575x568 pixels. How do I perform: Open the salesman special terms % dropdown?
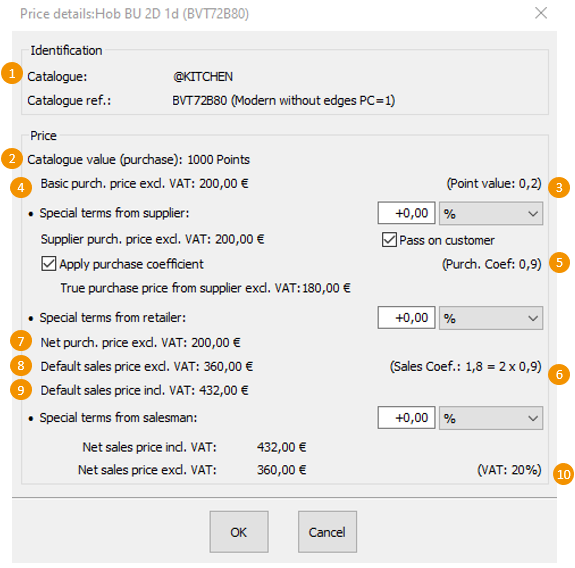tap(491, 418)
